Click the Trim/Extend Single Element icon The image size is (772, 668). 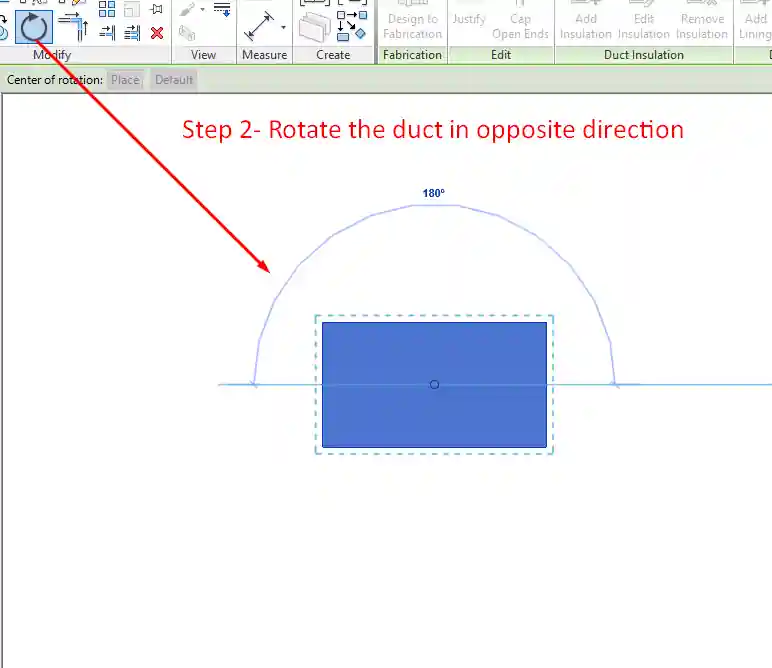107,32
